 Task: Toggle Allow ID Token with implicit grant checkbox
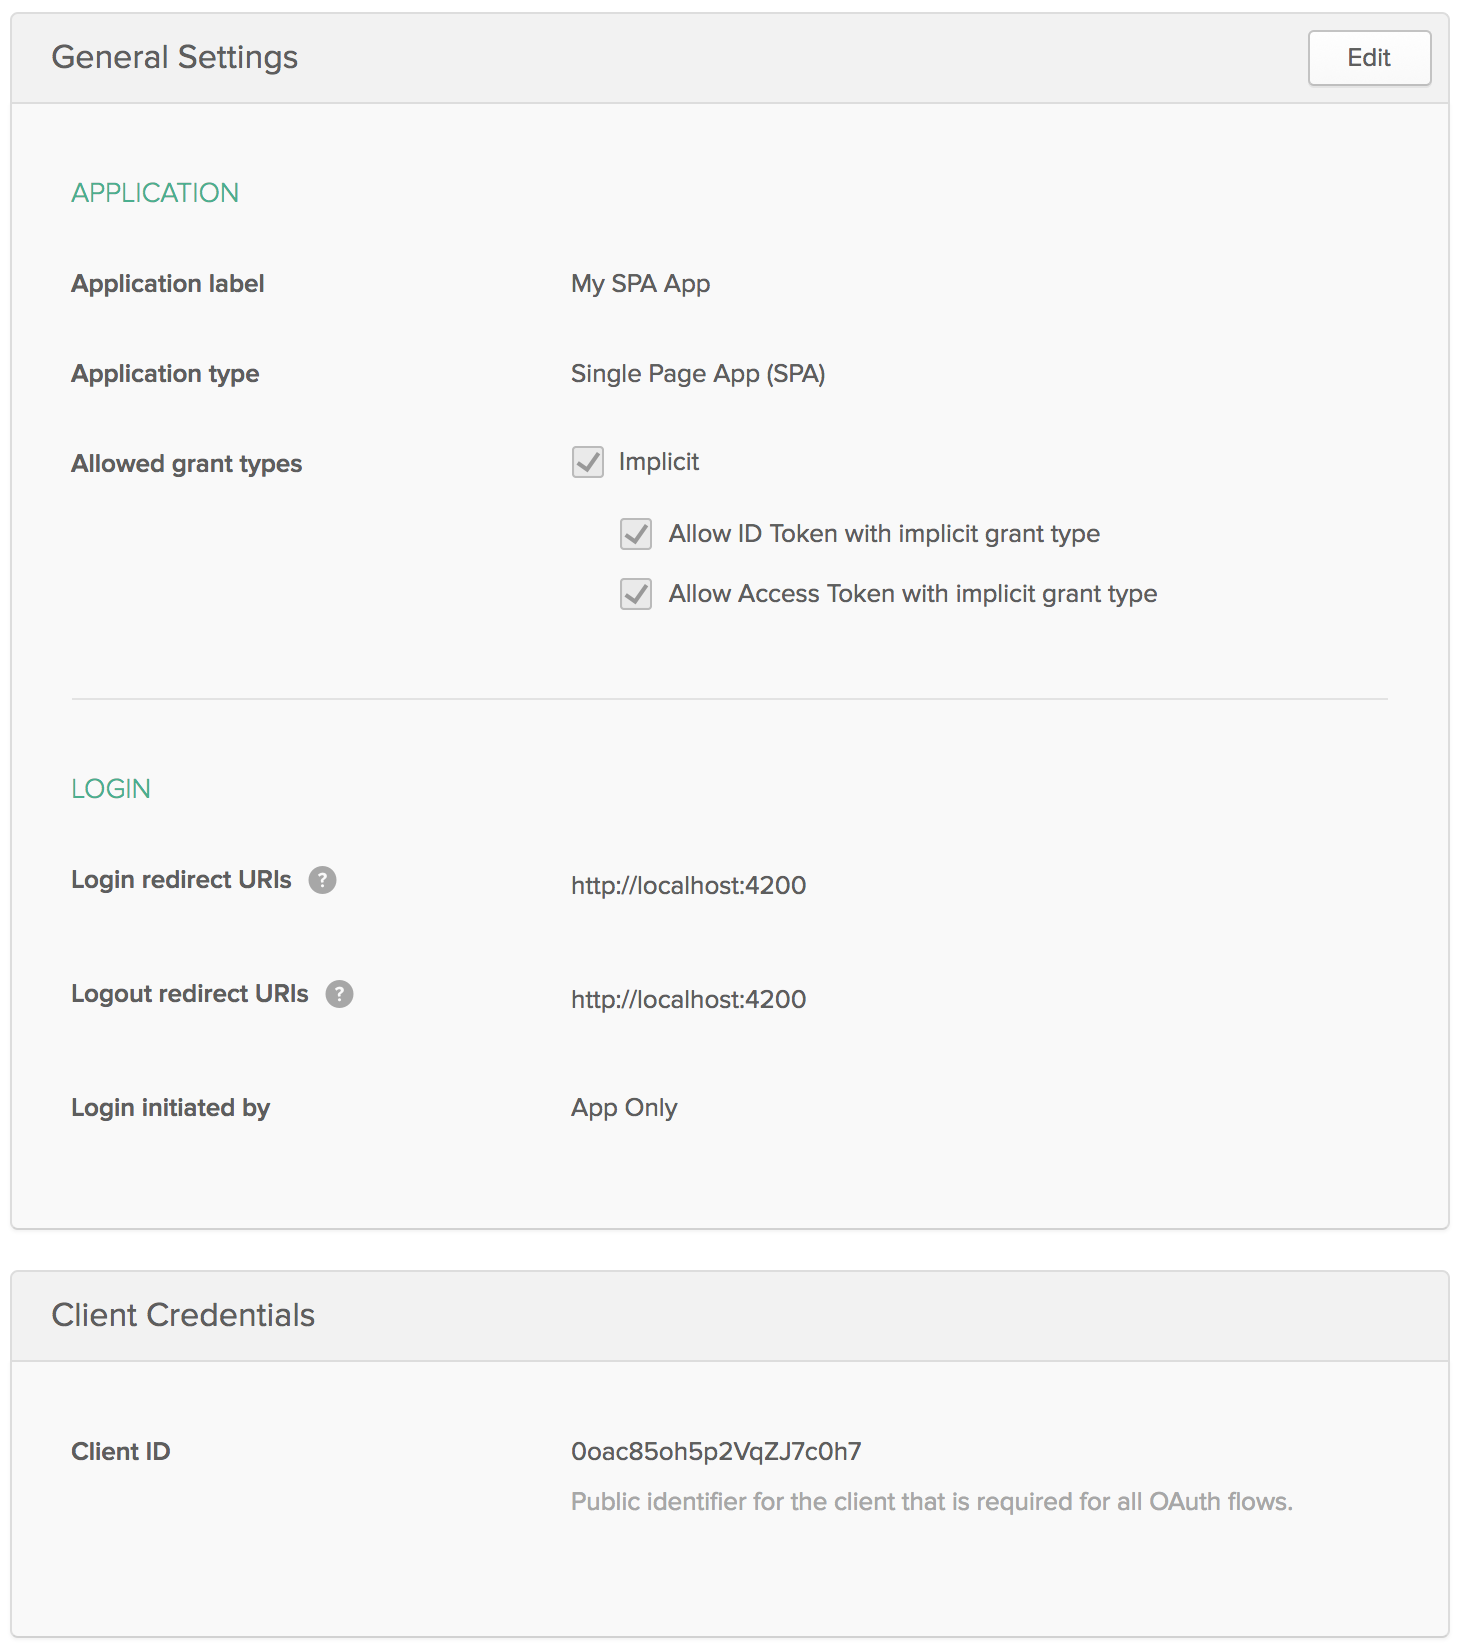click(636, 534)
